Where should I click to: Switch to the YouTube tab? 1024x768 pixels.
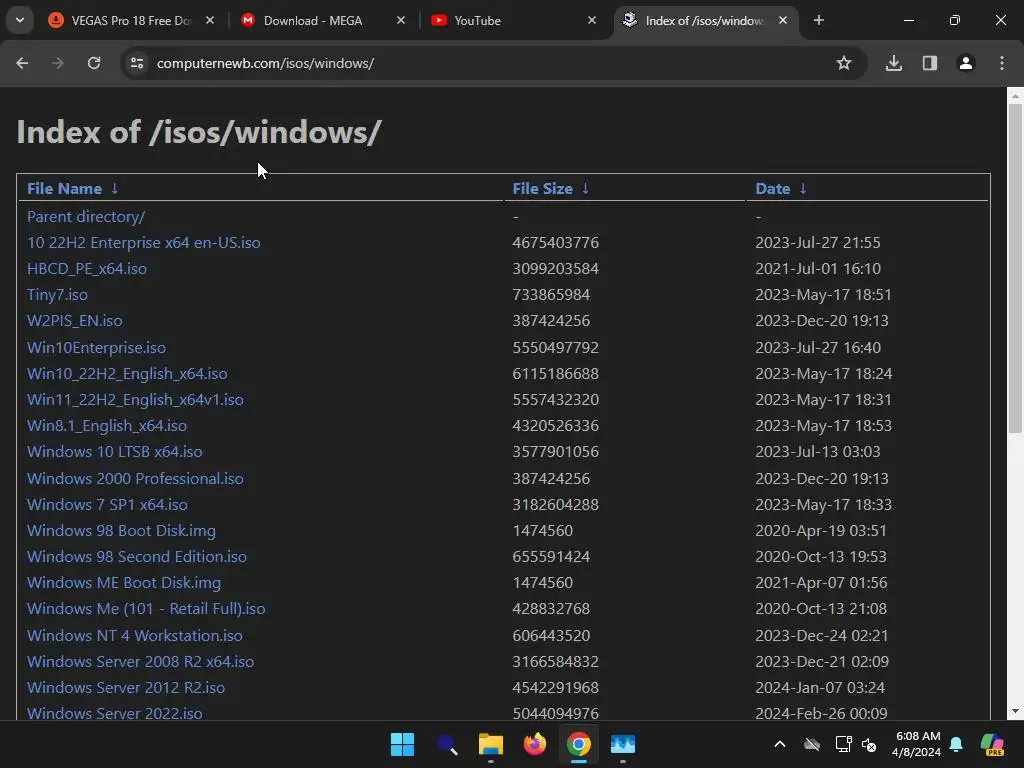(x=515, y=20)
